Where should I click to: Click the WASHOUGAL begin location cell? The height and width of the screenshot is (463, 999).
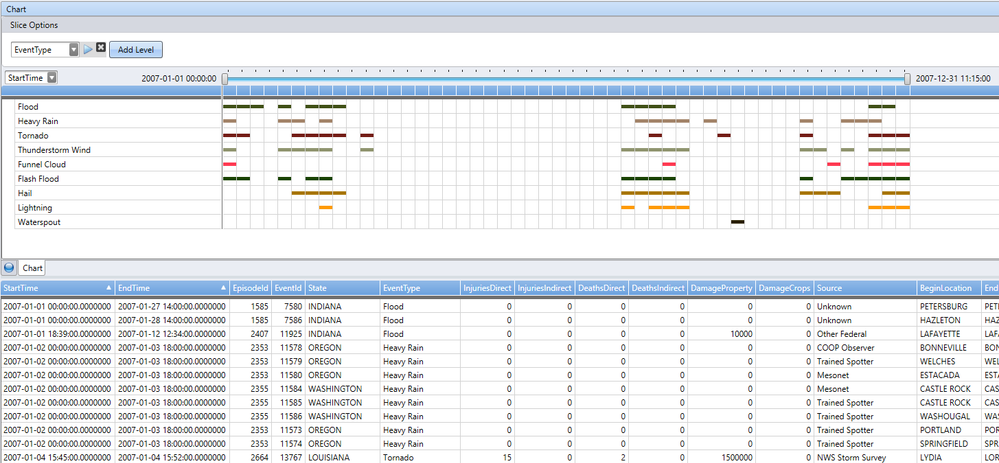coord(950,417)
